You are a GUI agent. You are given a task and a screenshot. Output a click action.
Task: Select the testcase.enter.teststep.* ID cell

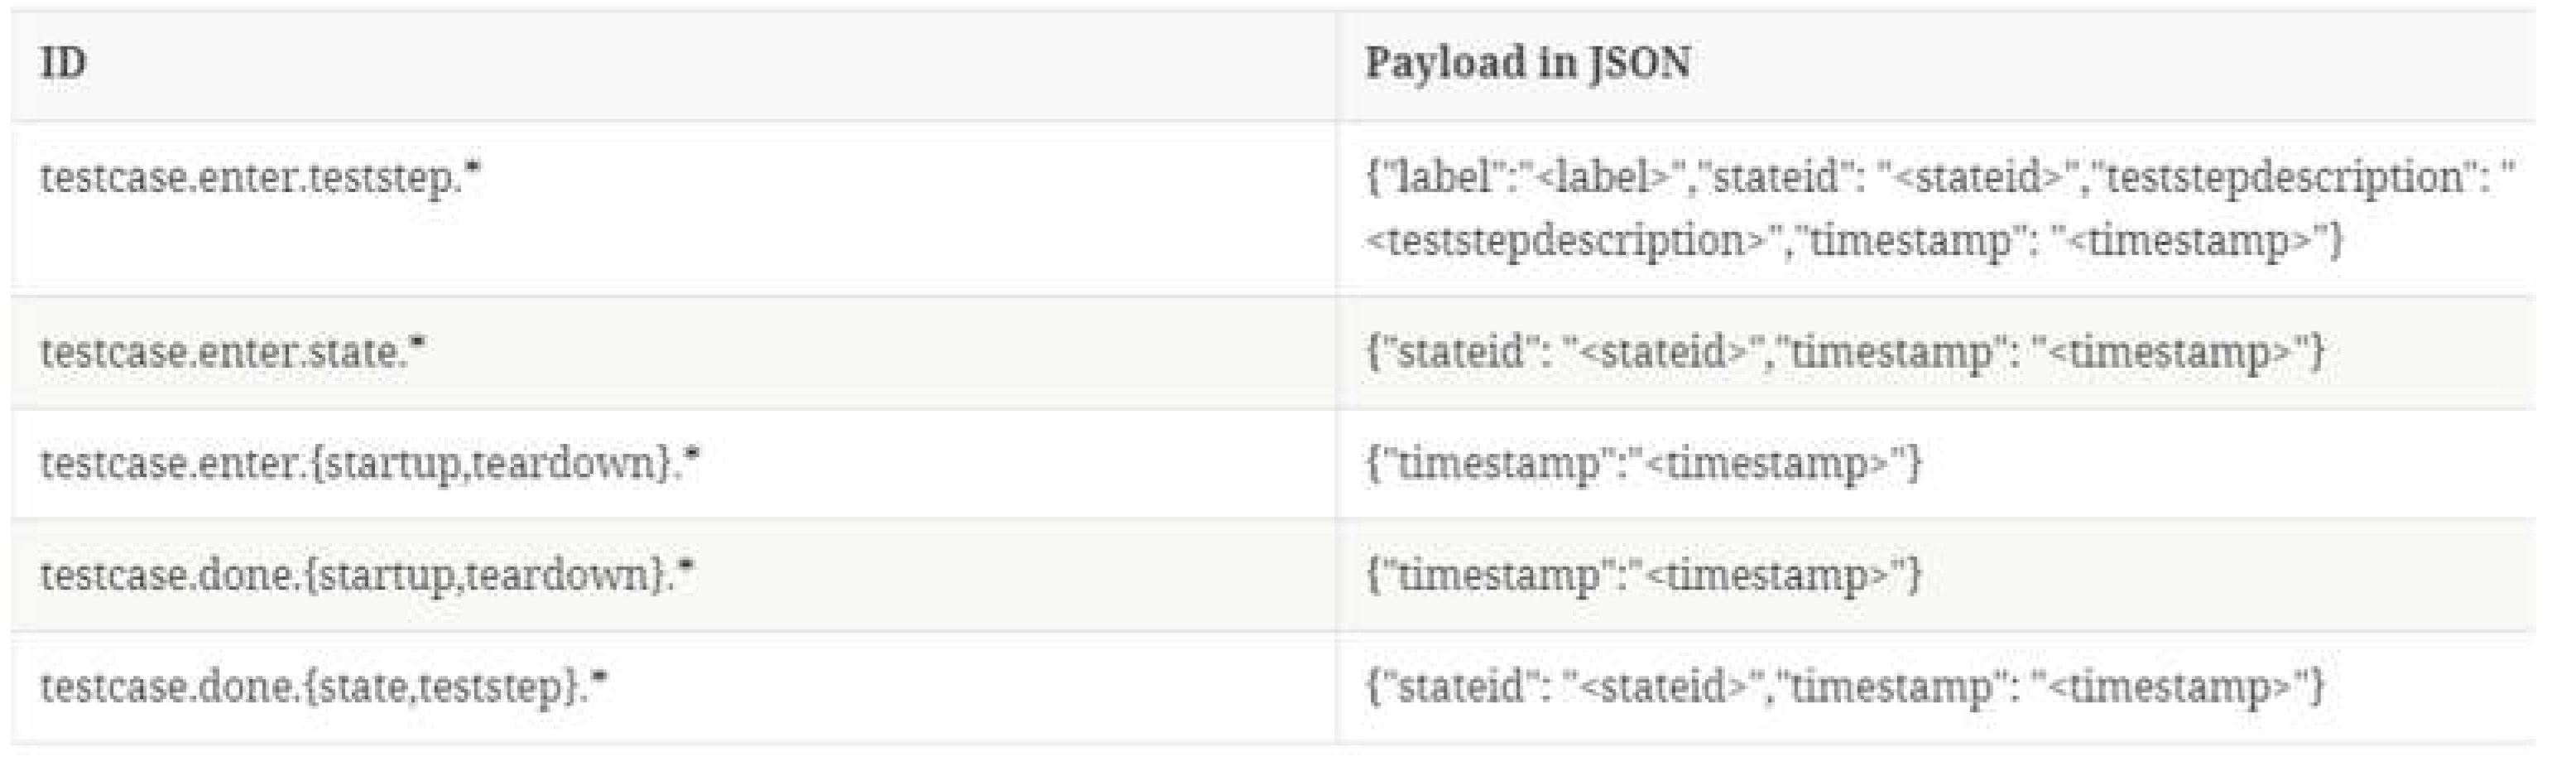pos(260,178)
